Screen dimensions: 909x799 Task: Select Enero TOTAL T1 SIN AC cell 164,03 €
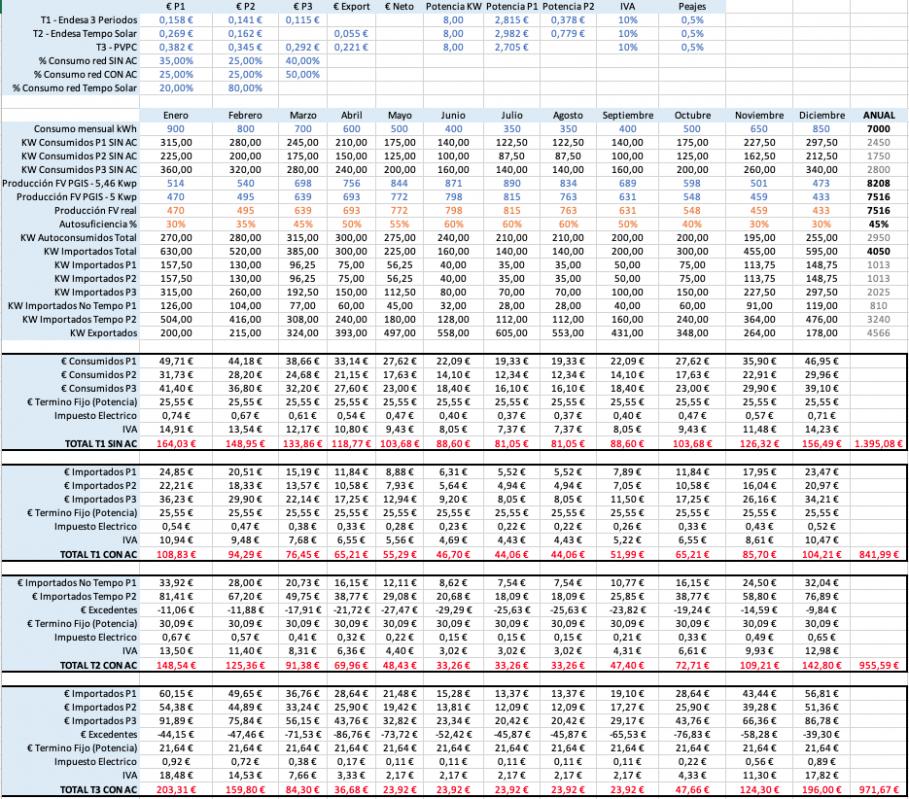click(x=176, y=444)
